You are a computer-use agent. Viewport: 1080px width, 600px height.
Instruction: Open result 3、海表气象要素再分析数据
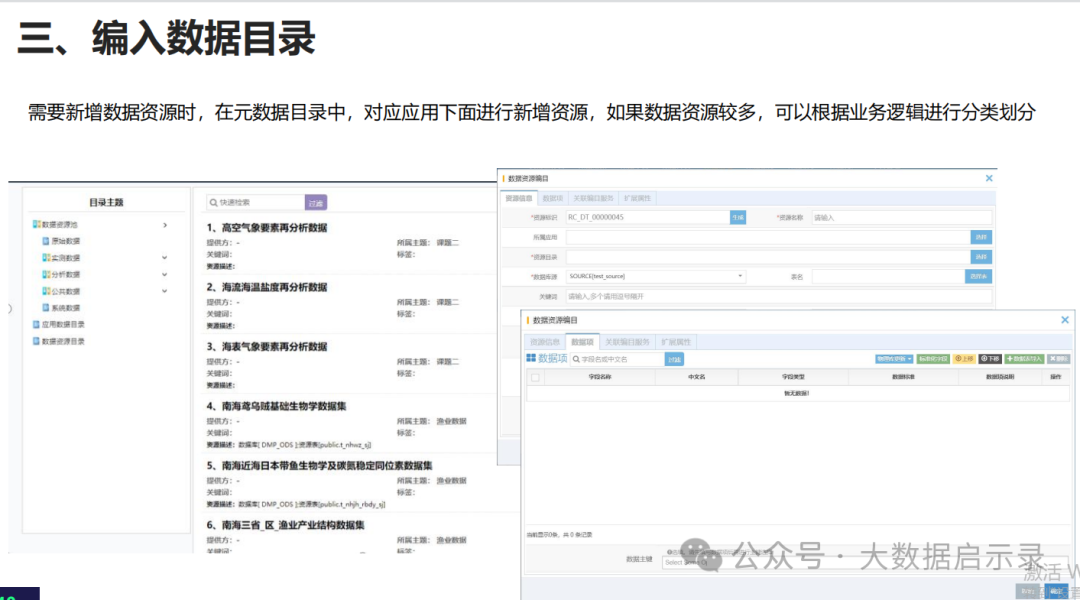(267, 346)
